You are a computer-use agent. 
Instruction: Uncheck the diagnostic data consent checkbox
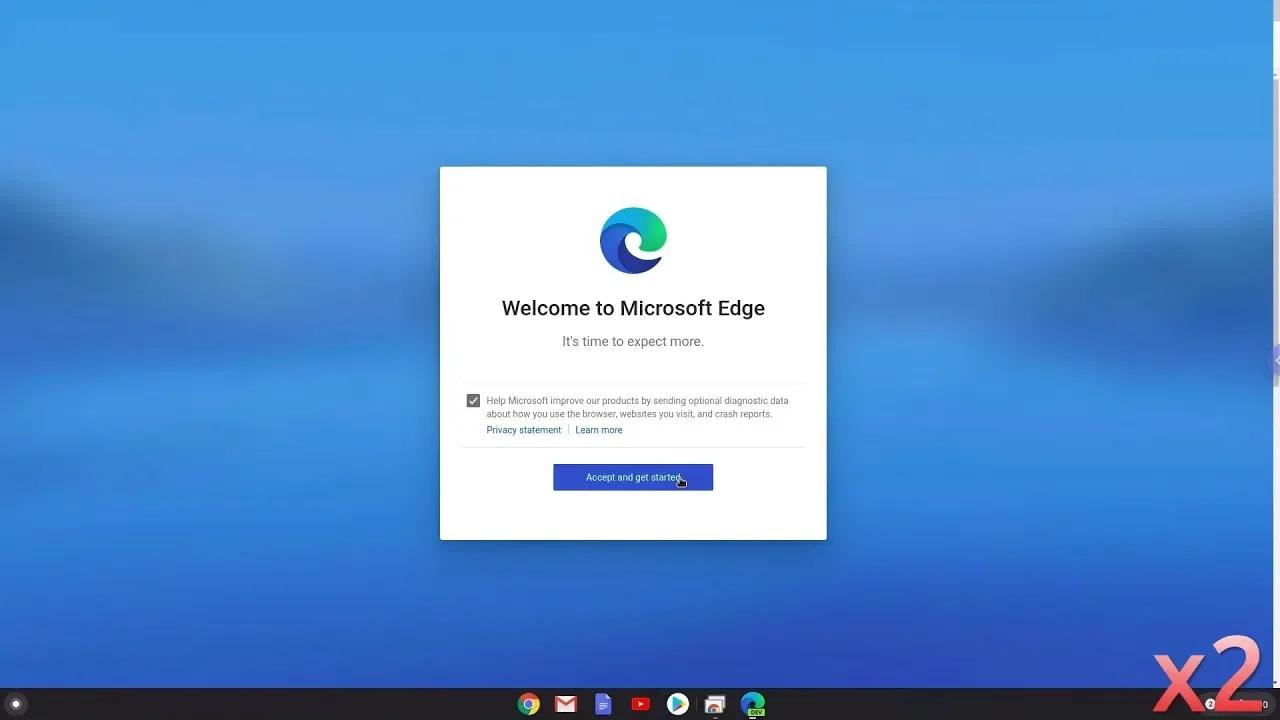click(x=472, y=400)
